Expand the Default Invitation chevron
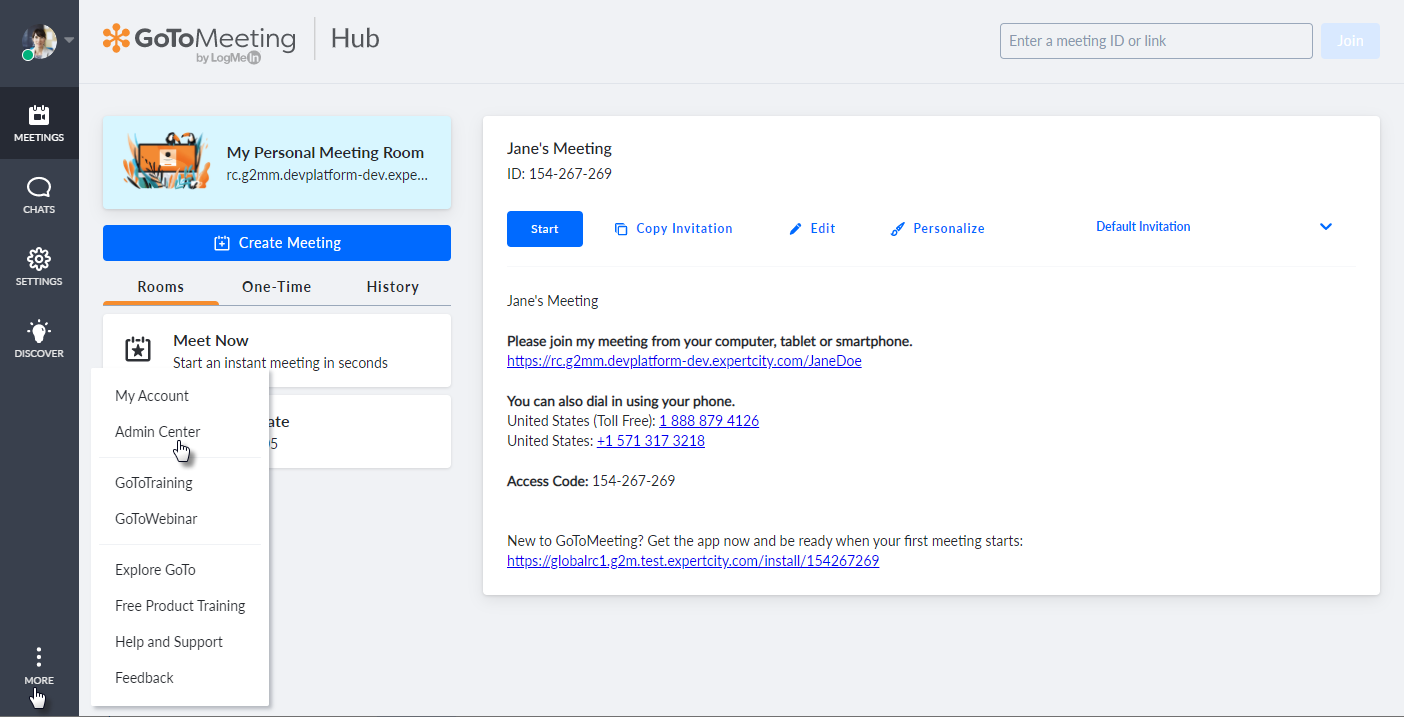This screenshot has width=1404, height=717. (x=1326, y=227)
